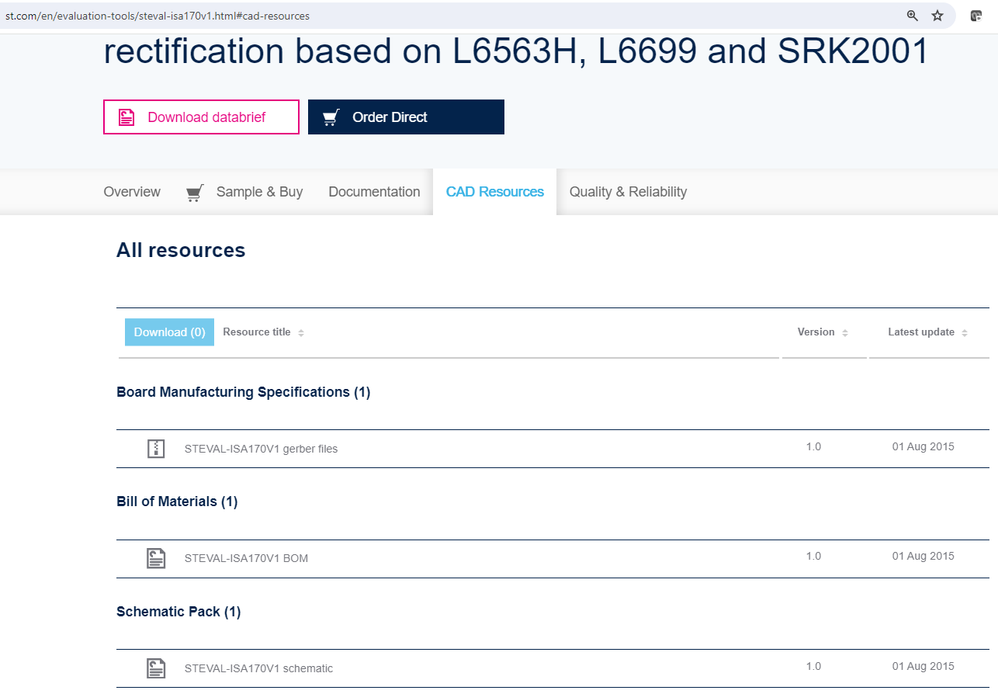Switch to the Overview tab

coord(132,192)
